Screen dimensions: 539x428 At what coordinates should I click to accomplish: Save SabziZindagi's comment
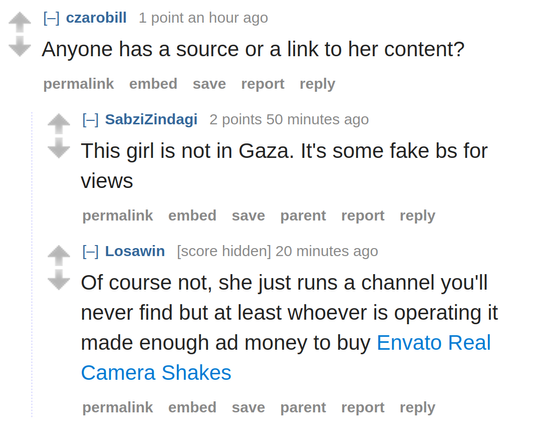coord(248,216)
